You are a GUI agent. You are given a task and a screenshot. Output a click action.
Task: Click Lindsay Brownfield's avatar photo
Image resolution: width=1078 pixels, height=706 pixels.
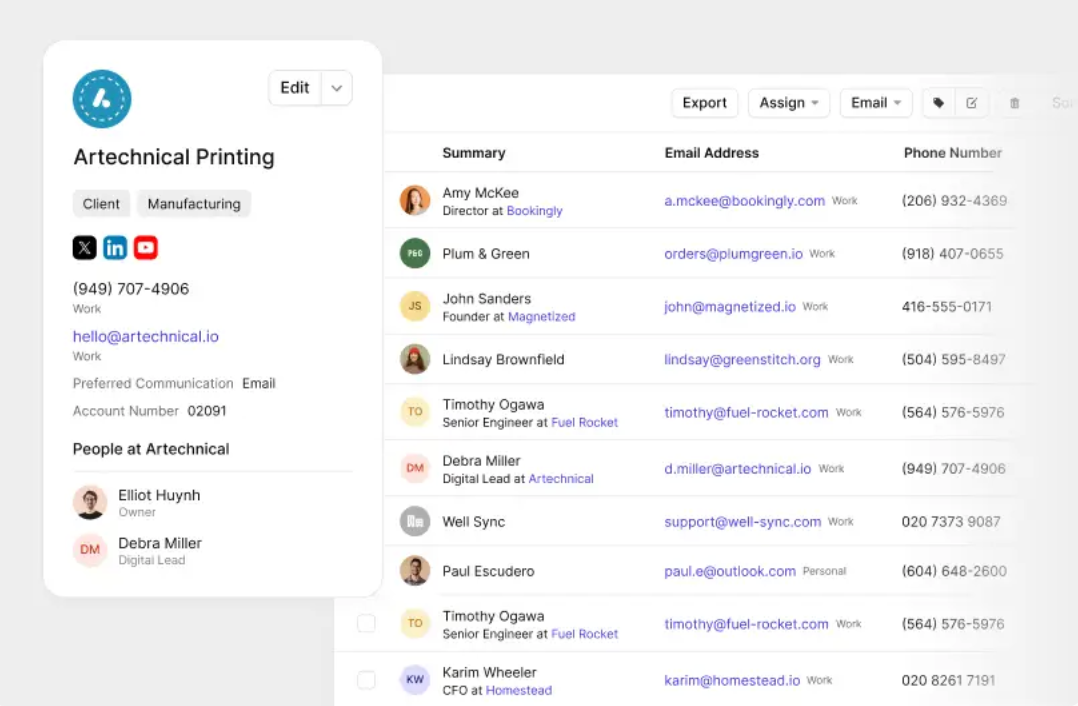tap(415, 359)
